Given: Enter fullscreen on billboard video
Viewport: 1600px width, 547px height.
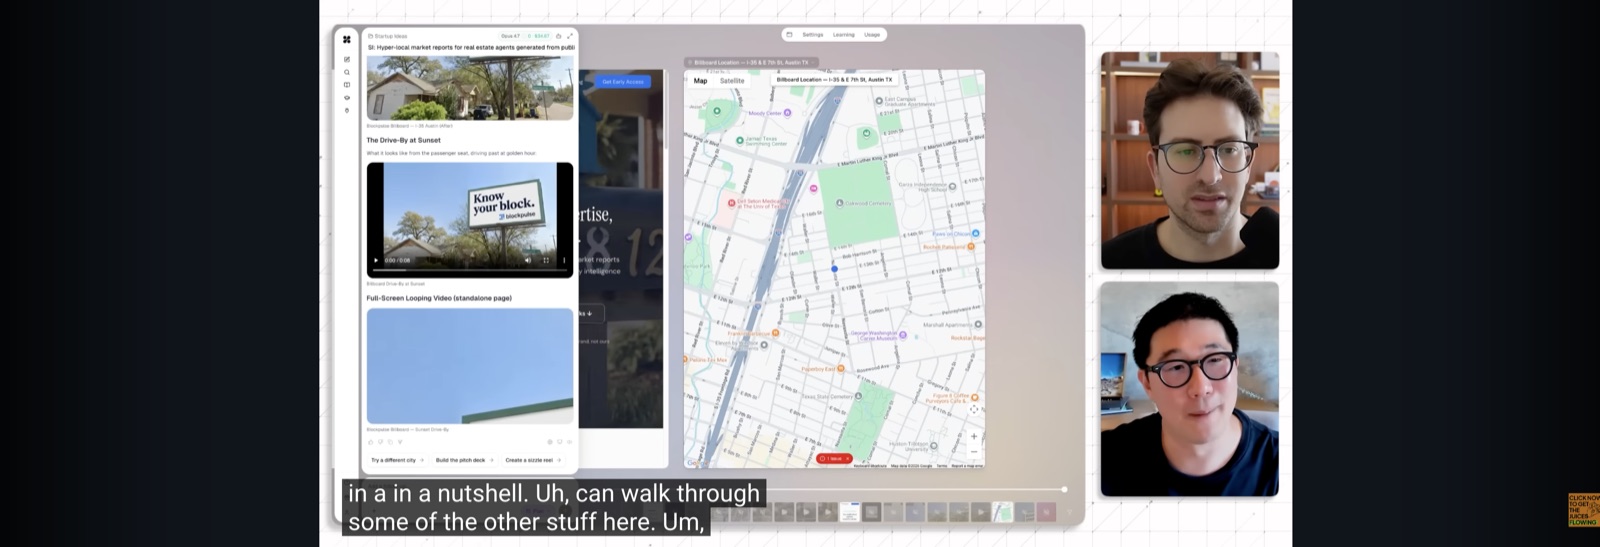Looking at the screenshot, I should click(x=546, y=260).
